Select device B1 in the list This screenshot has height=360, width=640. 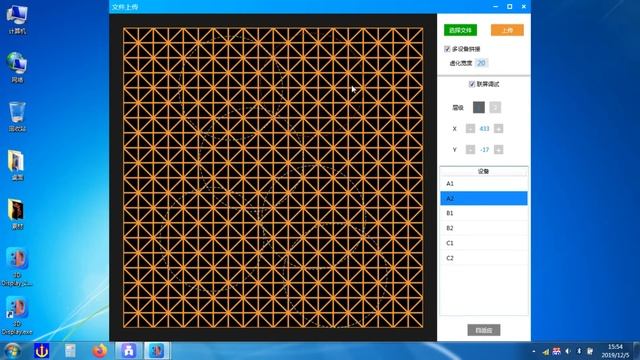(x=484, y=213)
